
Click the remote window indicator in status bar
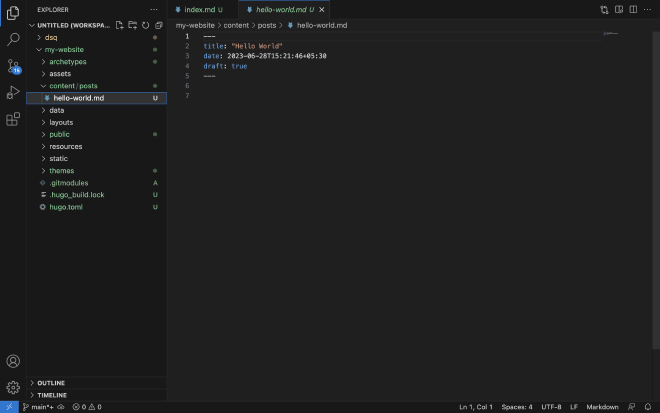pos(9,407)
